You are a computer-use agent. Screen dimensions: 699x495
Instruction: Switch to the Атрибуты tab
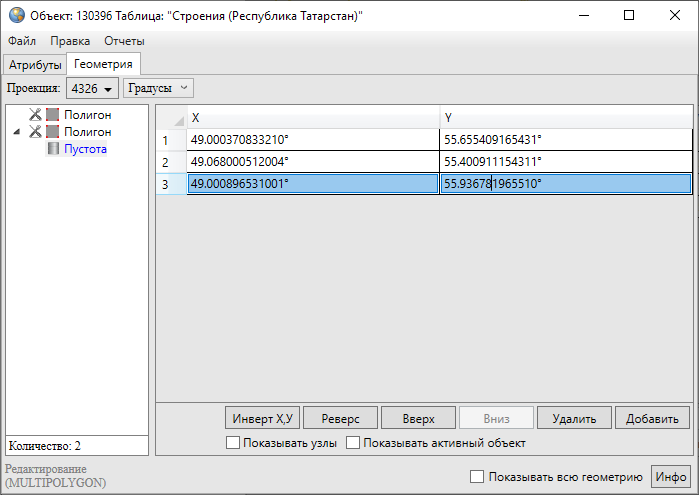(35, 65)
